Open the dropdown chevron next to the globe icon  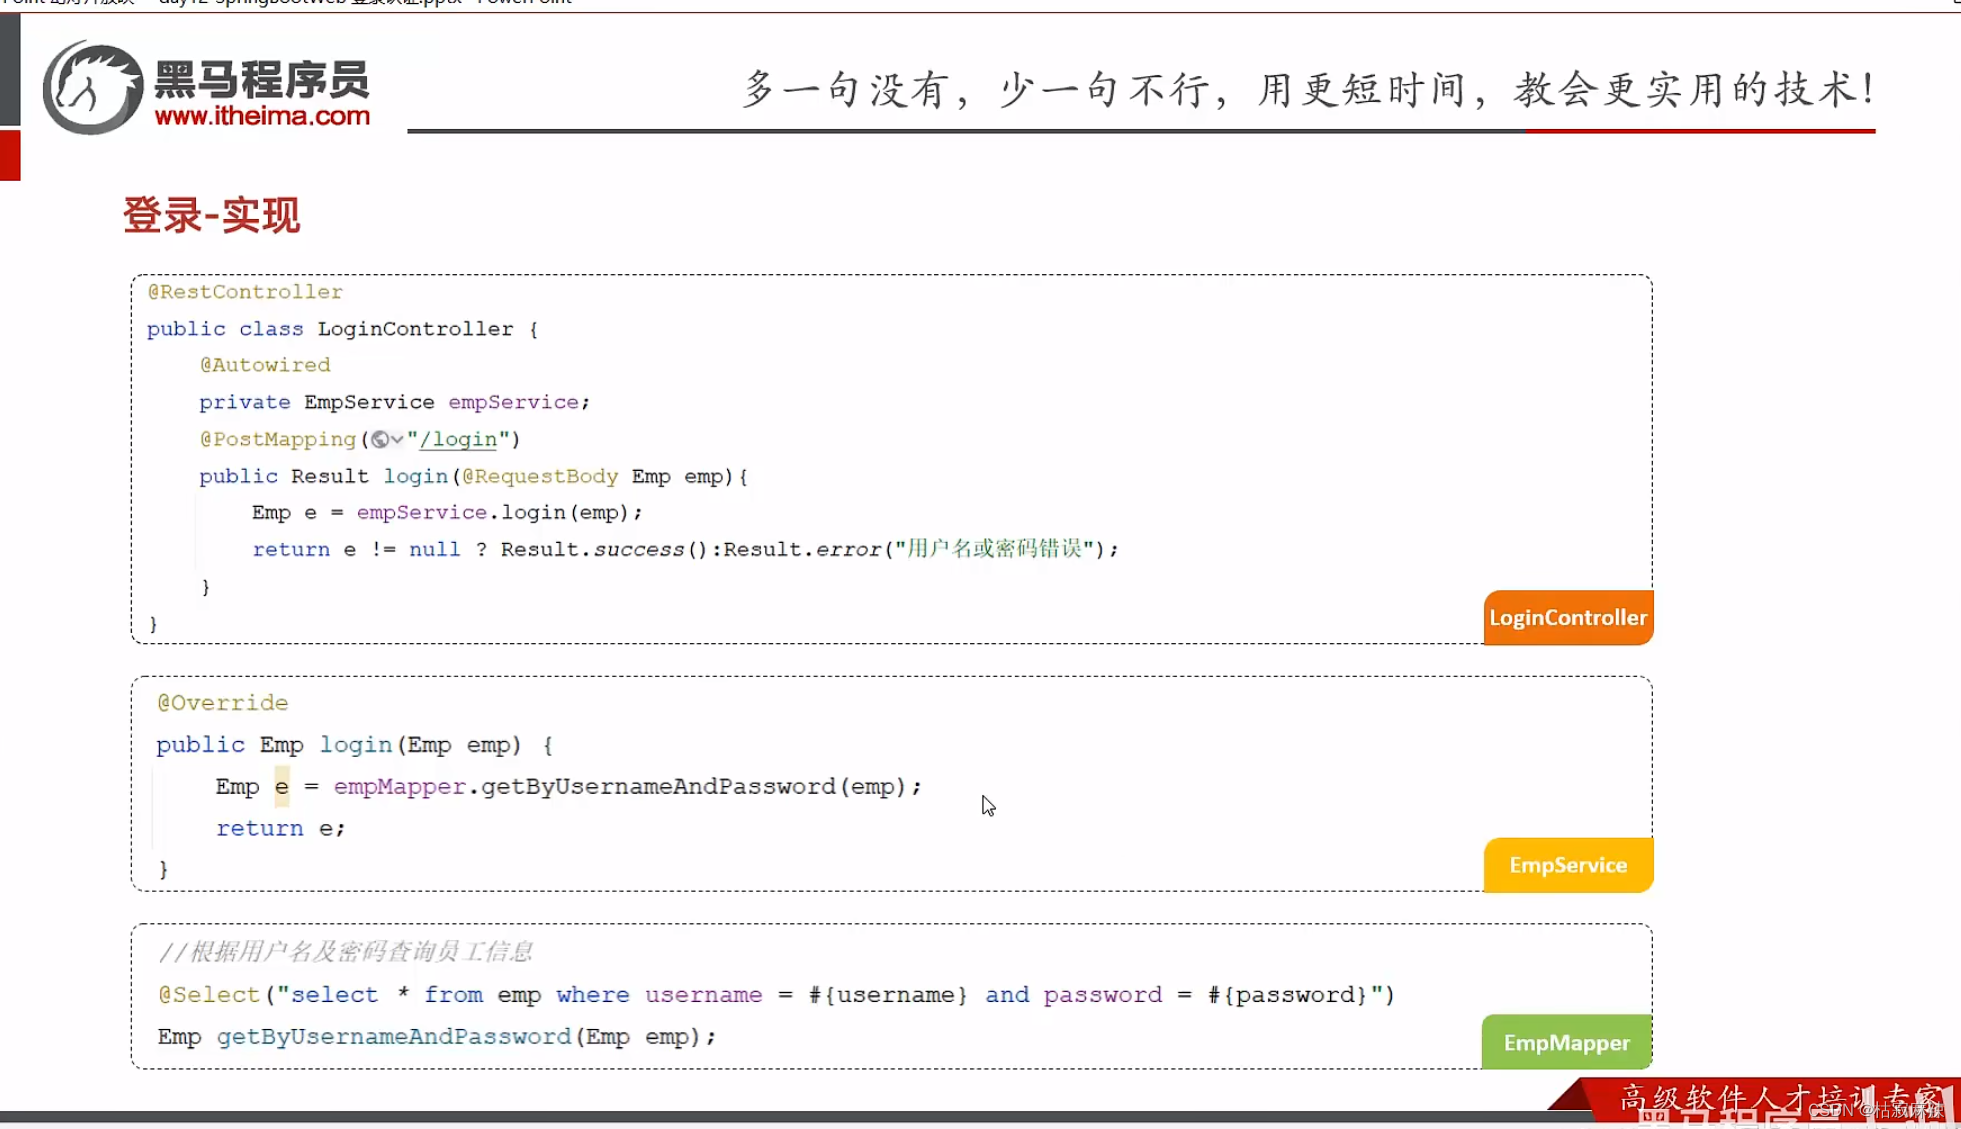pyautogui.click(x=399, y=438)
